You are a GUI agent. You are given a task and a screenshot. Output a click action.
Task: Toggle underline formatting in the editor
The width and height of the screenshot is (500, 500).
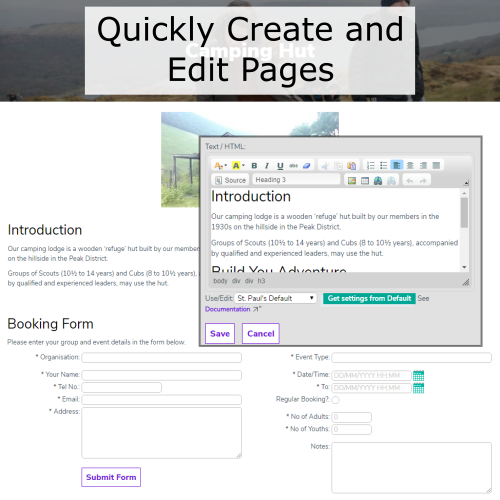tap(280, 165)
